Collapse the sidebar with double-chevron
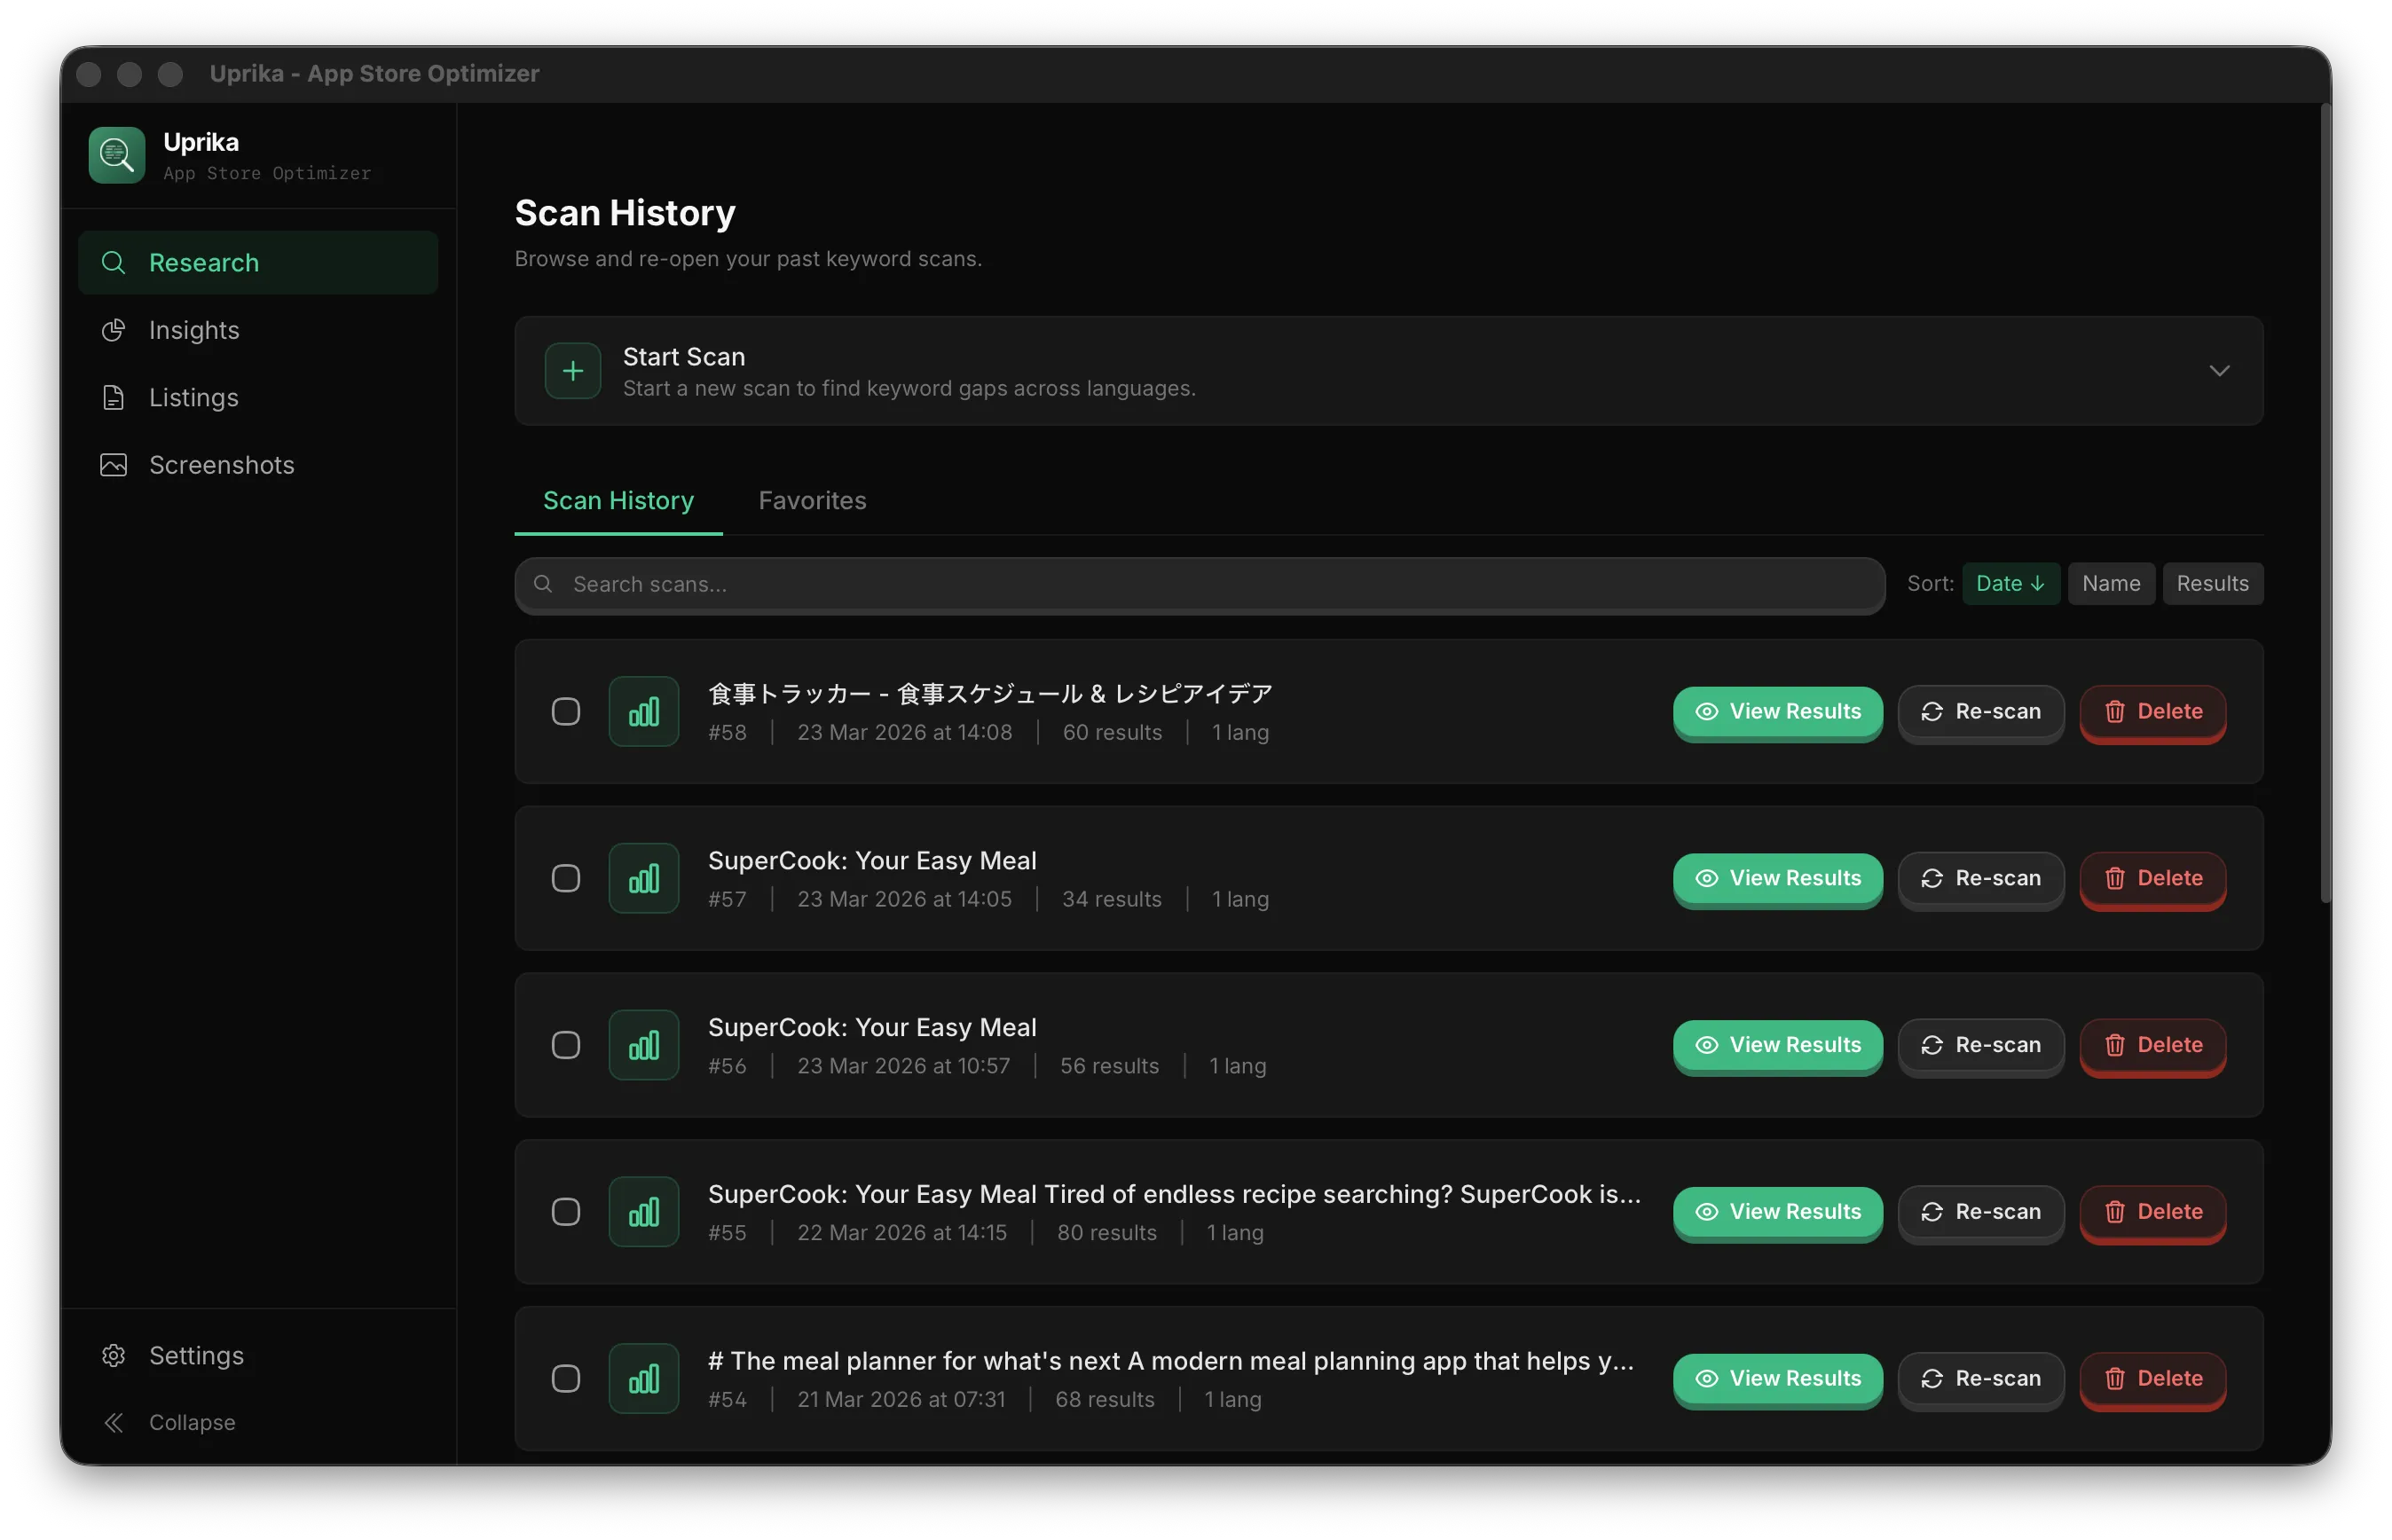The image size is (2392, 1540). click(114, 1422)
